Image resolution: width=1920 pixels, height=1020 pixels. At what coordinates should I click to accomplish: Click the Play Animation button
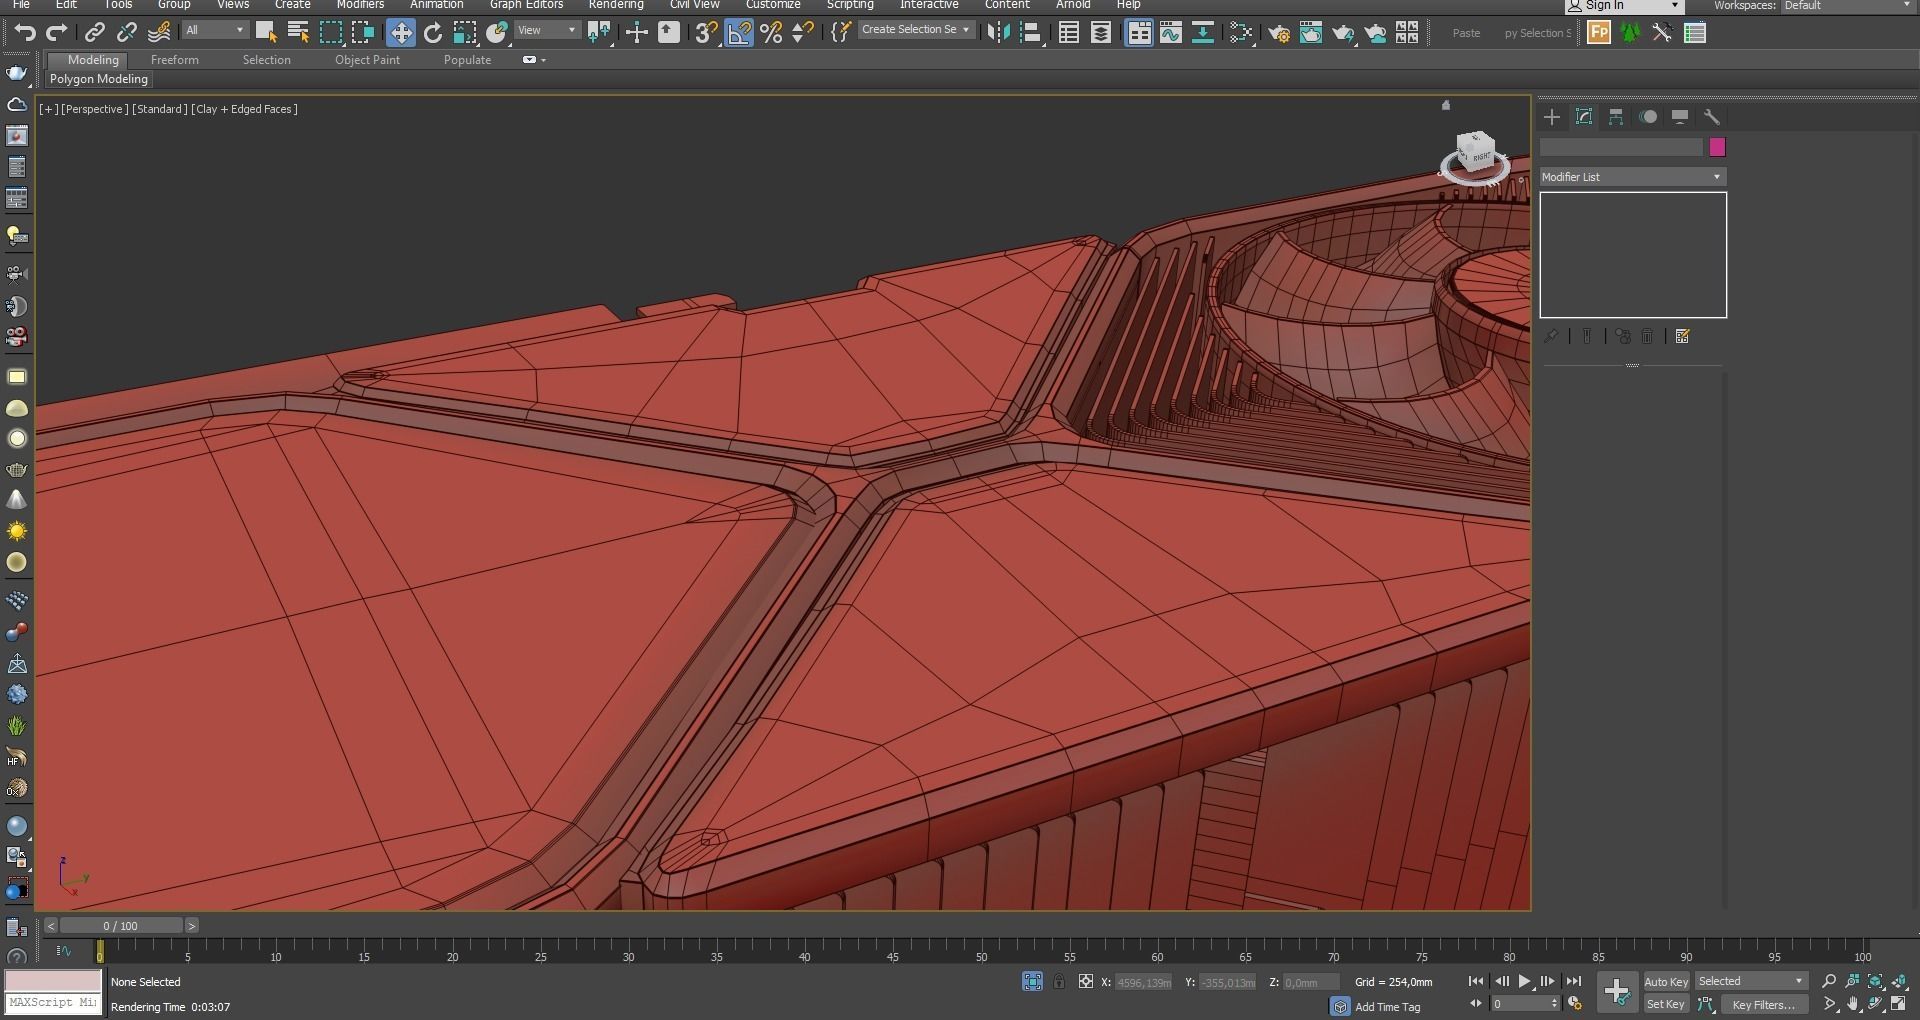pyautogui.click(x=1524, y=982)
